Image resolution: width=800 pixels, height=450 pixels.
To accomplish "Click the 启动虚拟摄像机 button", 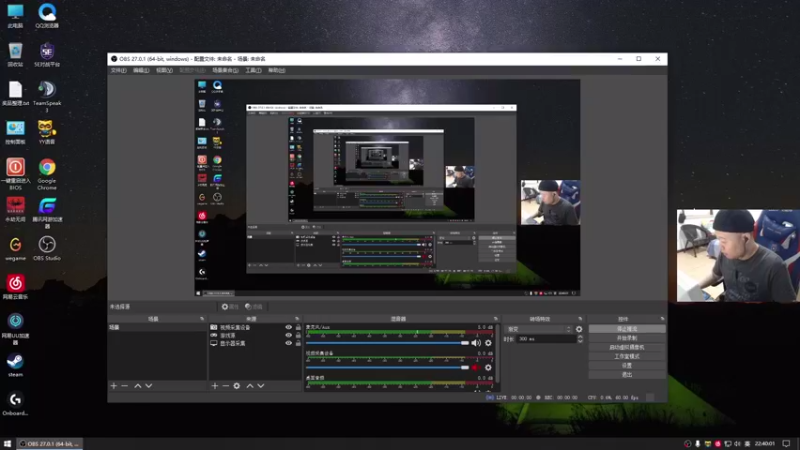I will point(627,347).
